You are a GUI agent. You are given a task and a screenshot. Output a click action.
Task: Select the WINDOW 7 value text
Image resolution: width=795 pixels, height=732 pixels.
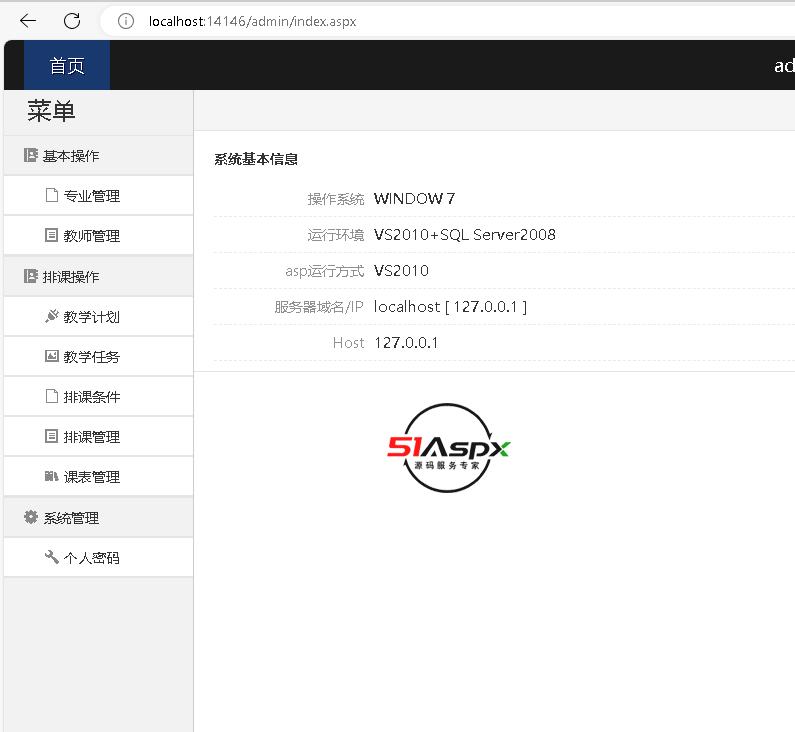pyautogui.click(x=414, y=198)
